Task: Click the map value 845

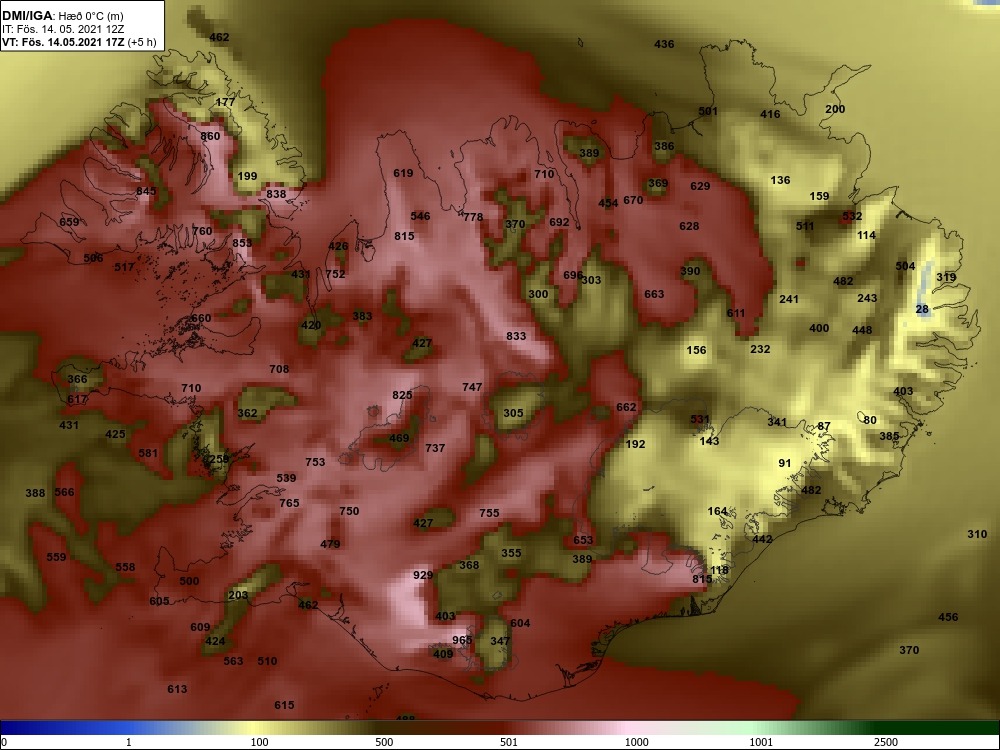Action: coord(146,191)
